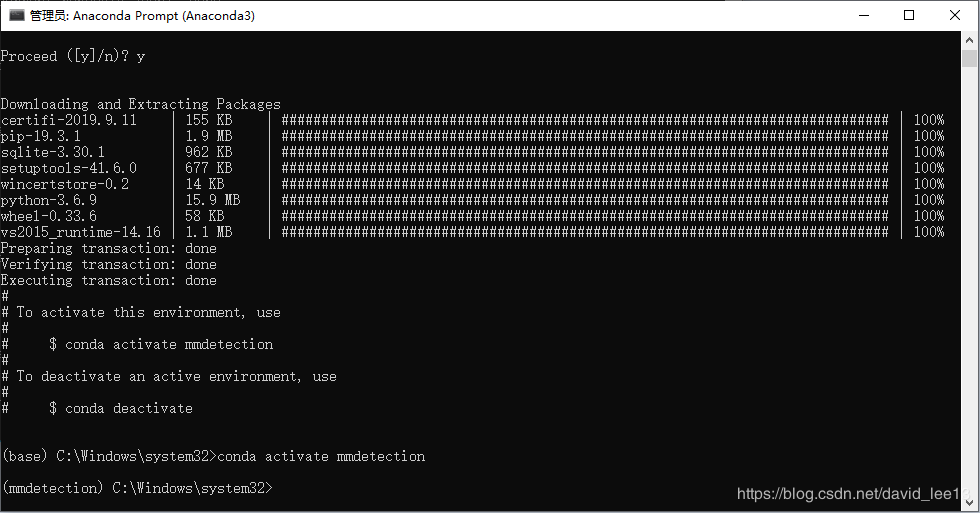Click the scrollbar up arrow
This screenshot has width=980, height=513.
(x=969, y=42)
